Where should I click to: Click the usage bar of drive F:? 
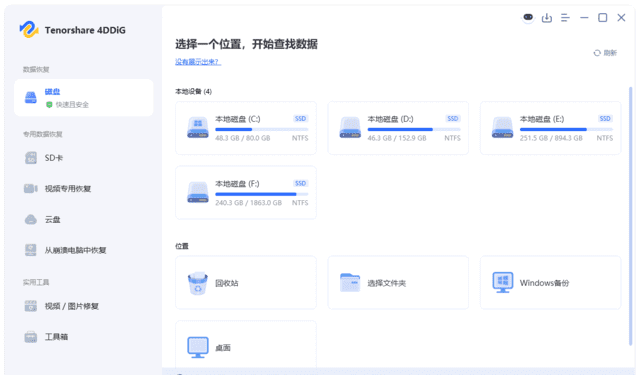262,194
